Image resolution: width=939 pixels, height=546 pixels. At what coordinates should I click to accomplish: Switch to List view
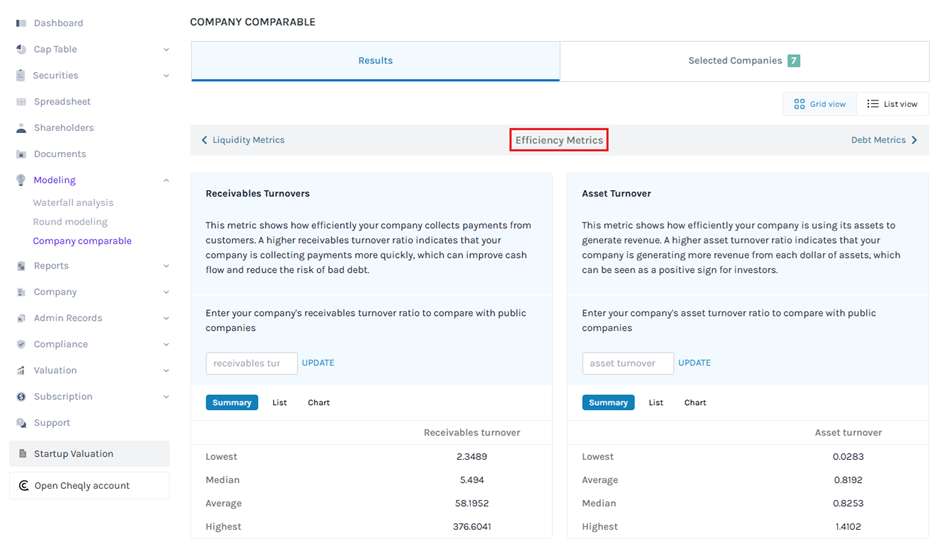892,104
